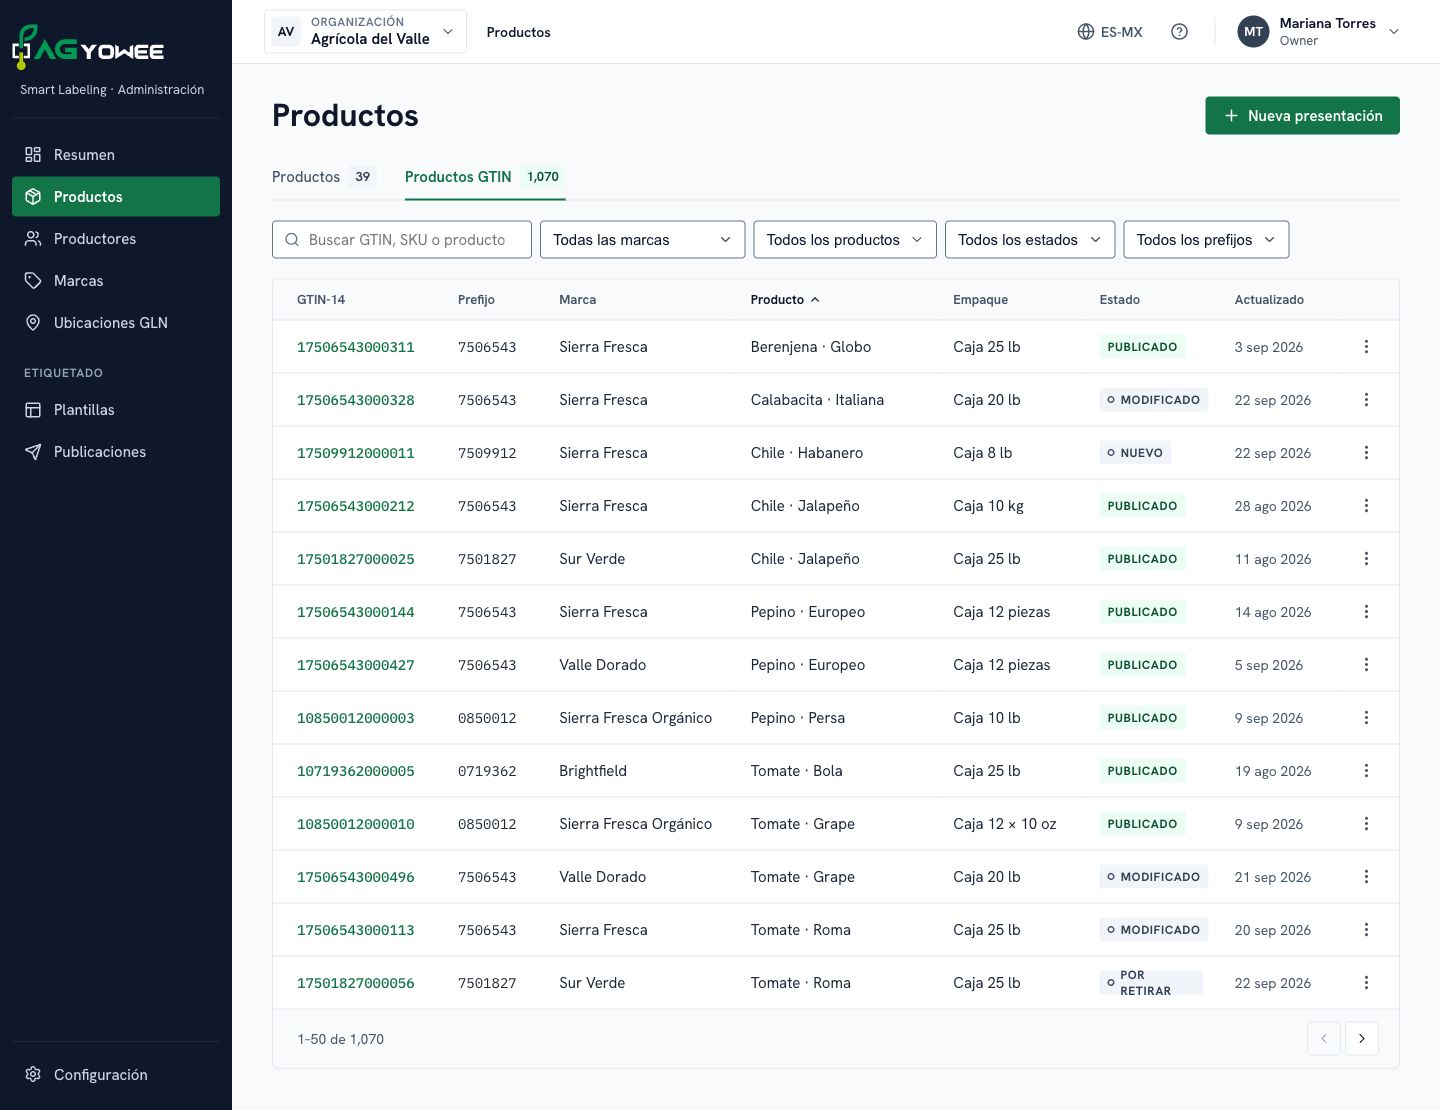This screenshot has height=1110, width=1440.
Task: Open row actions for GTIN 10850012000010
Action: (1366, 824)
